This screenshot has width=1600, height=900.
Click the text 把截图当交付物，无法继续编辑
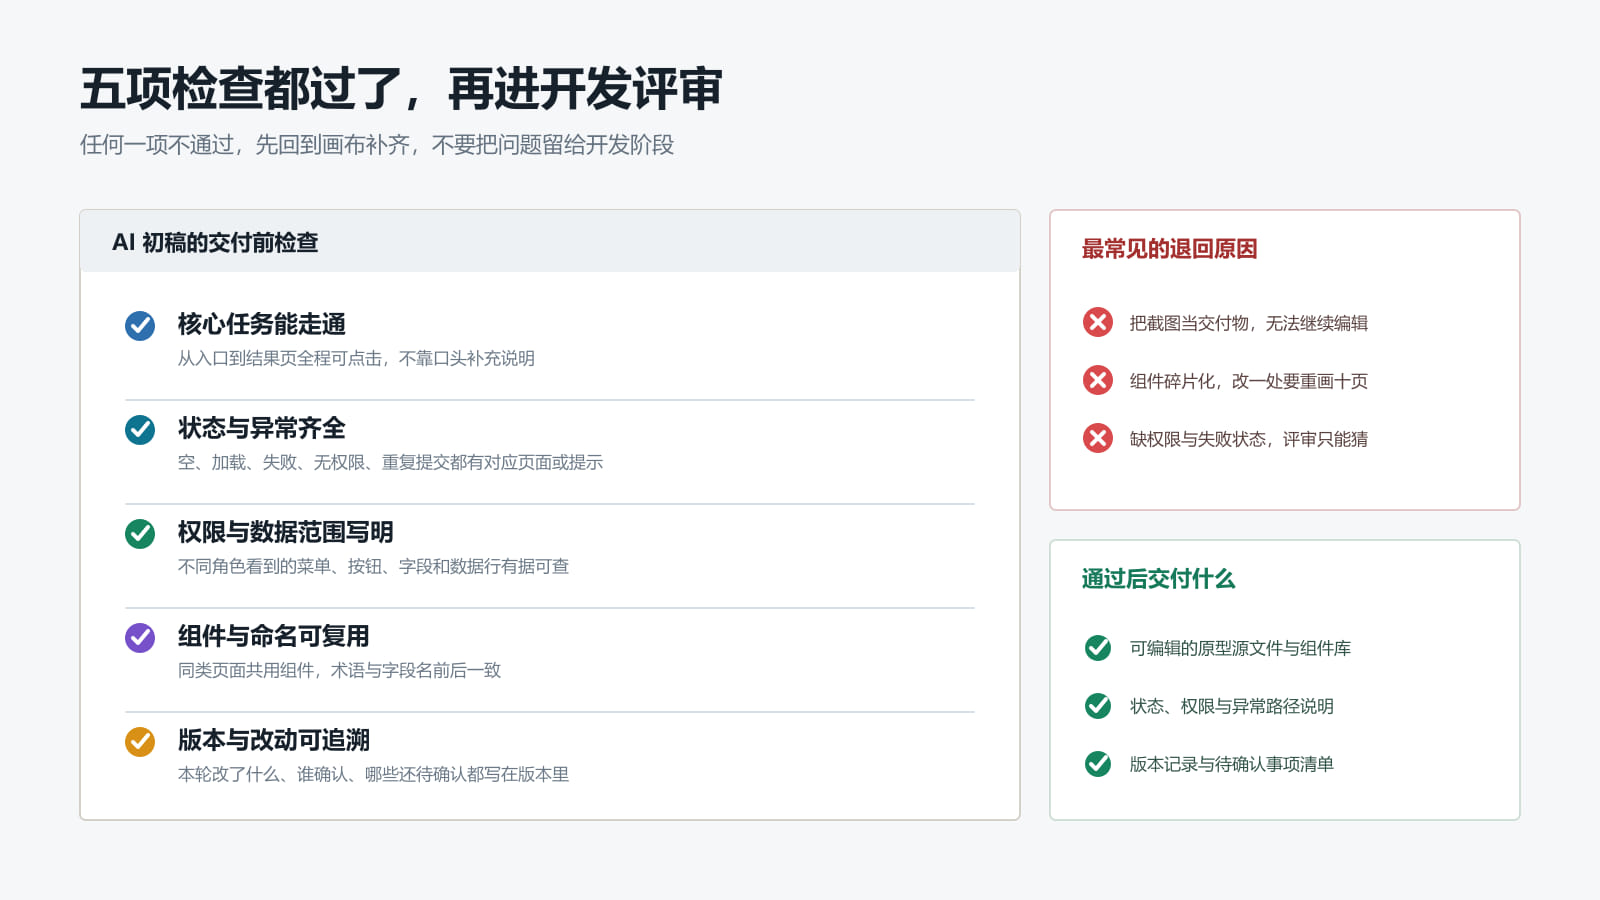1249,323
